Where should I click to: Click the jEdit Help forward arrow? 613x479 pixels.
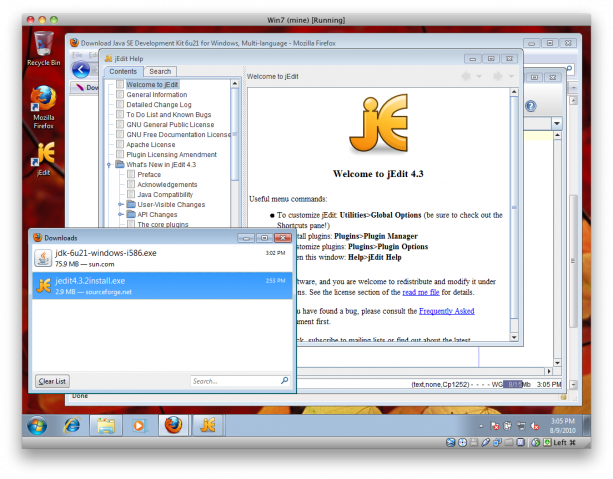[498, 76]
